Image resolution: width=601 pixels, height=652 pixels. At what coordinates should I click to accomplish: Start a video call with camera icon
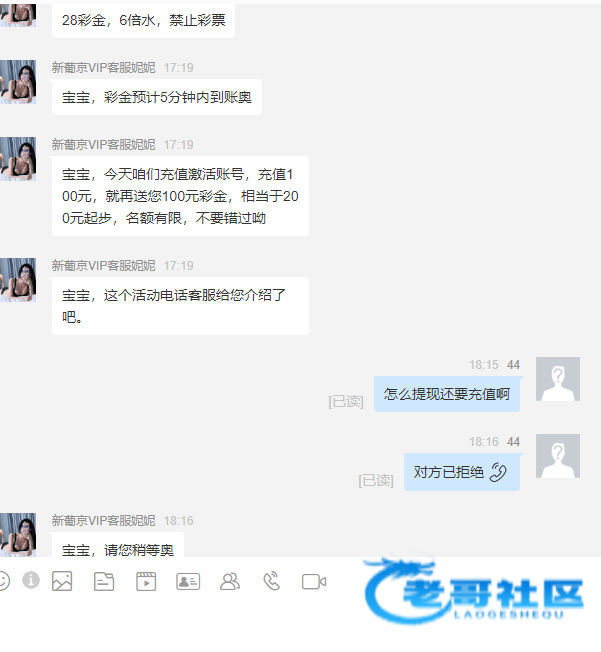point(314,582)
